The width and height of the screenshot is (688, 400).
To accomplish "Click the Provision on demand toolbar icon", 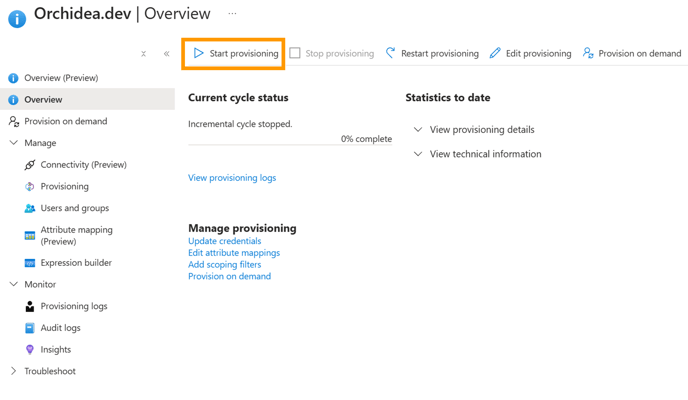I will point(588,53).
